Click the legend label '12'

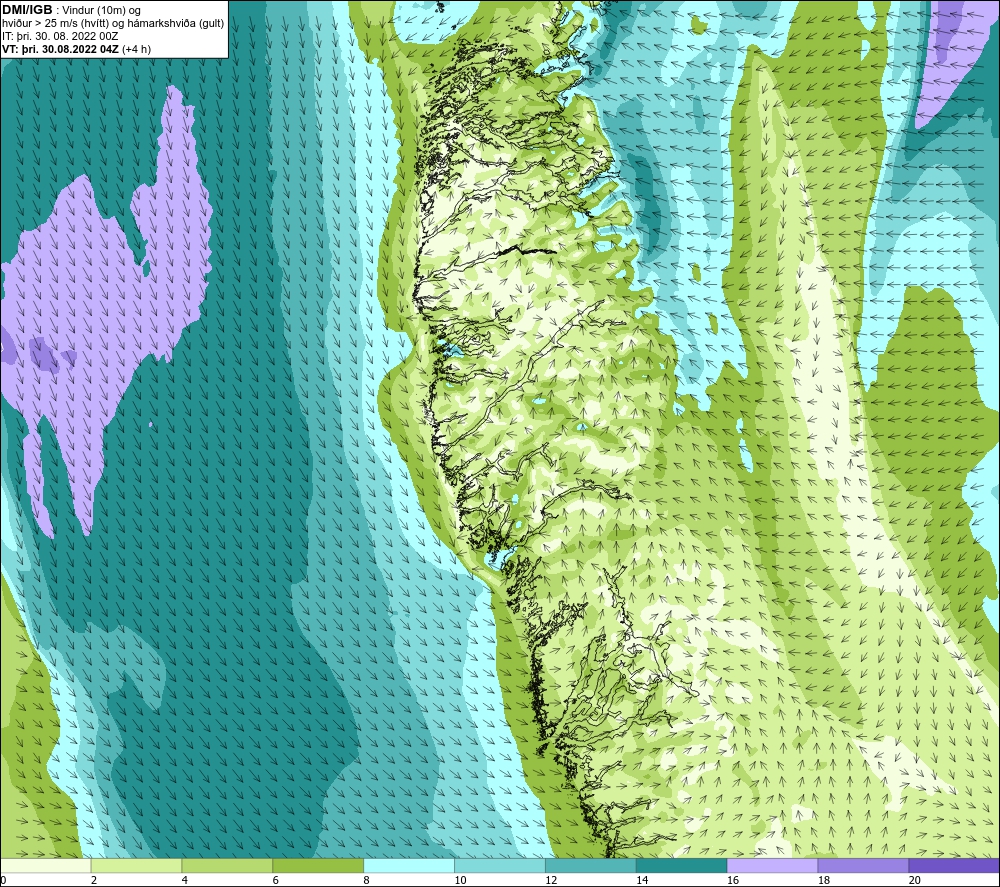click(551, 880)
